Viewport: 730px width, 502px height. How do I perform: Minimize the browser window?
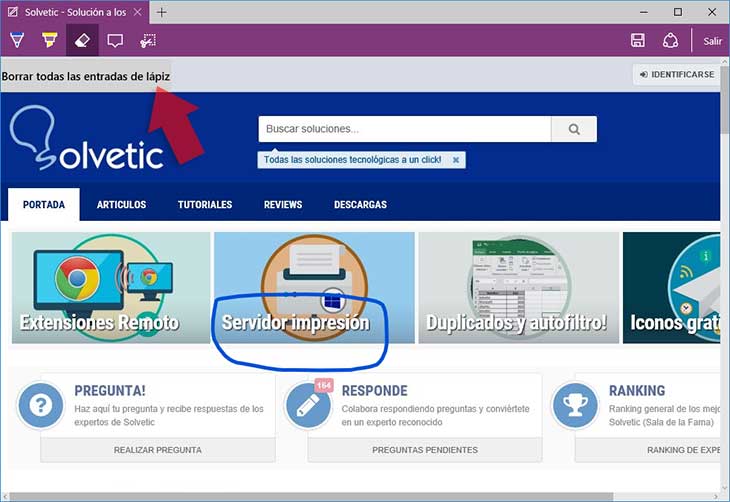(644, 12)
